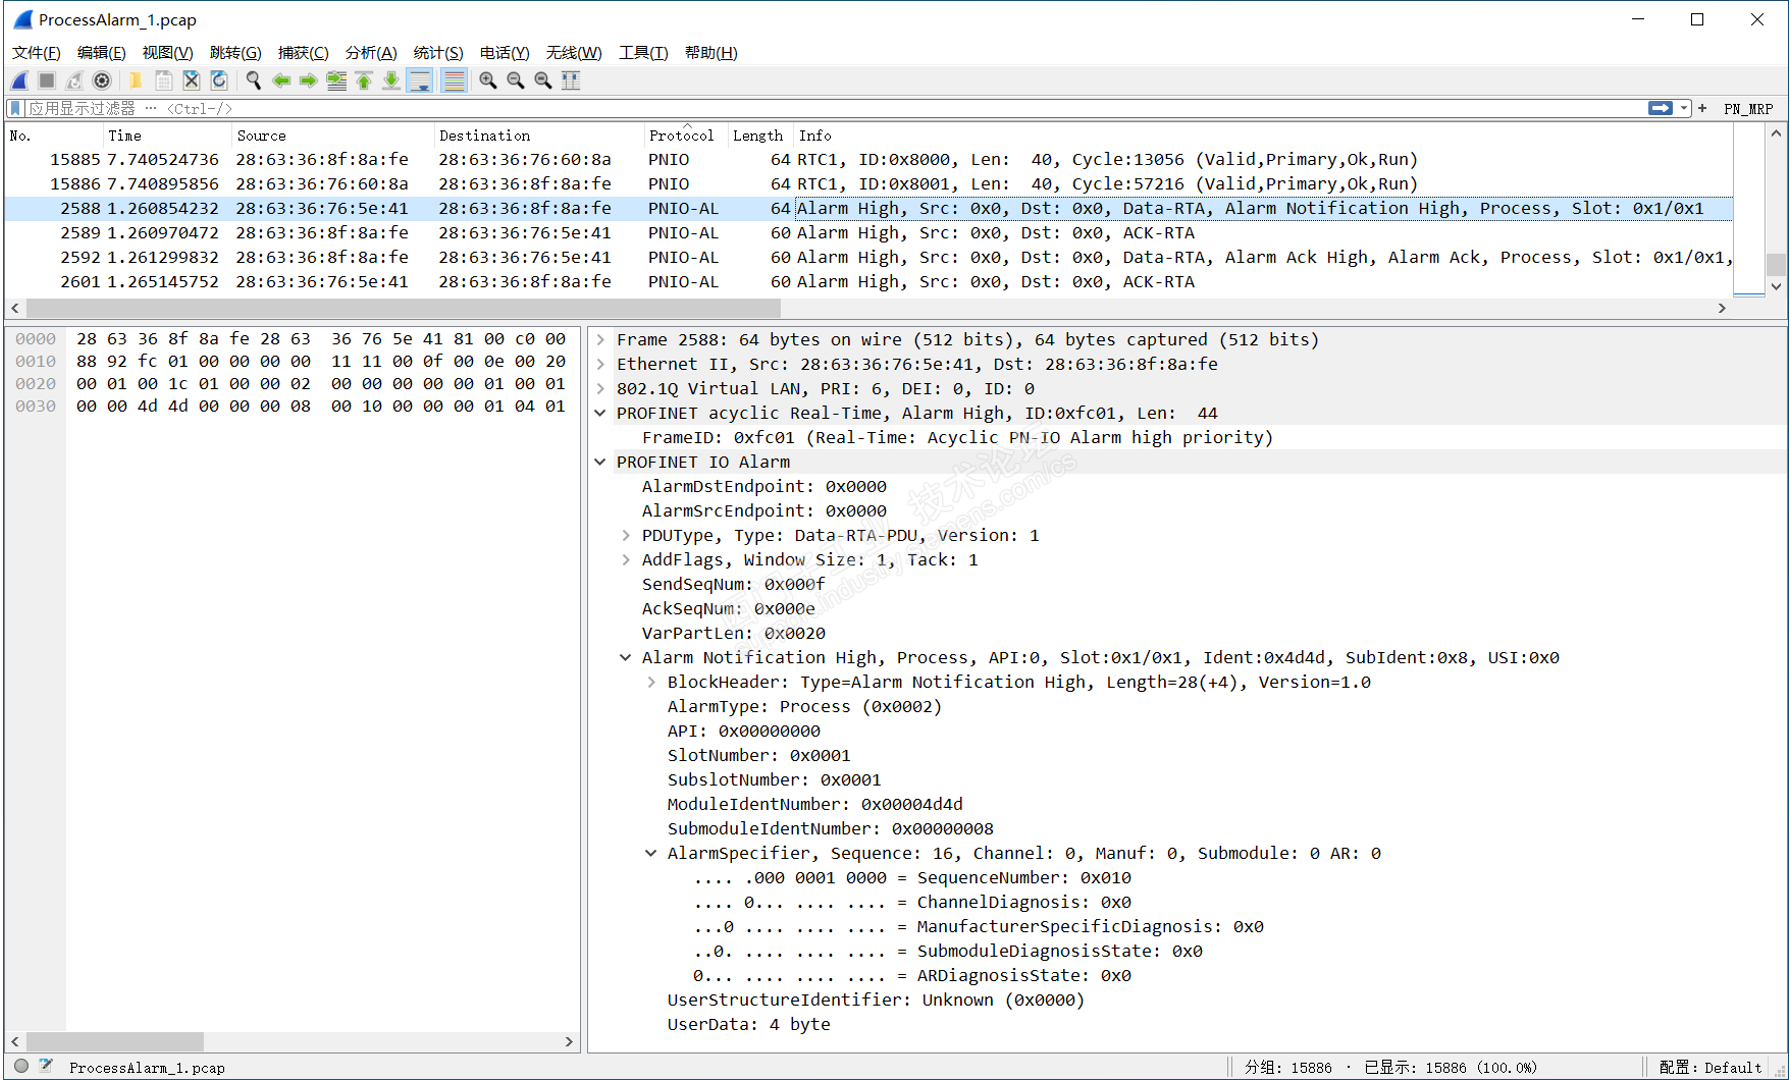Click the hex pane horizontal scrollbar thumb

(x=115, y=1042)
